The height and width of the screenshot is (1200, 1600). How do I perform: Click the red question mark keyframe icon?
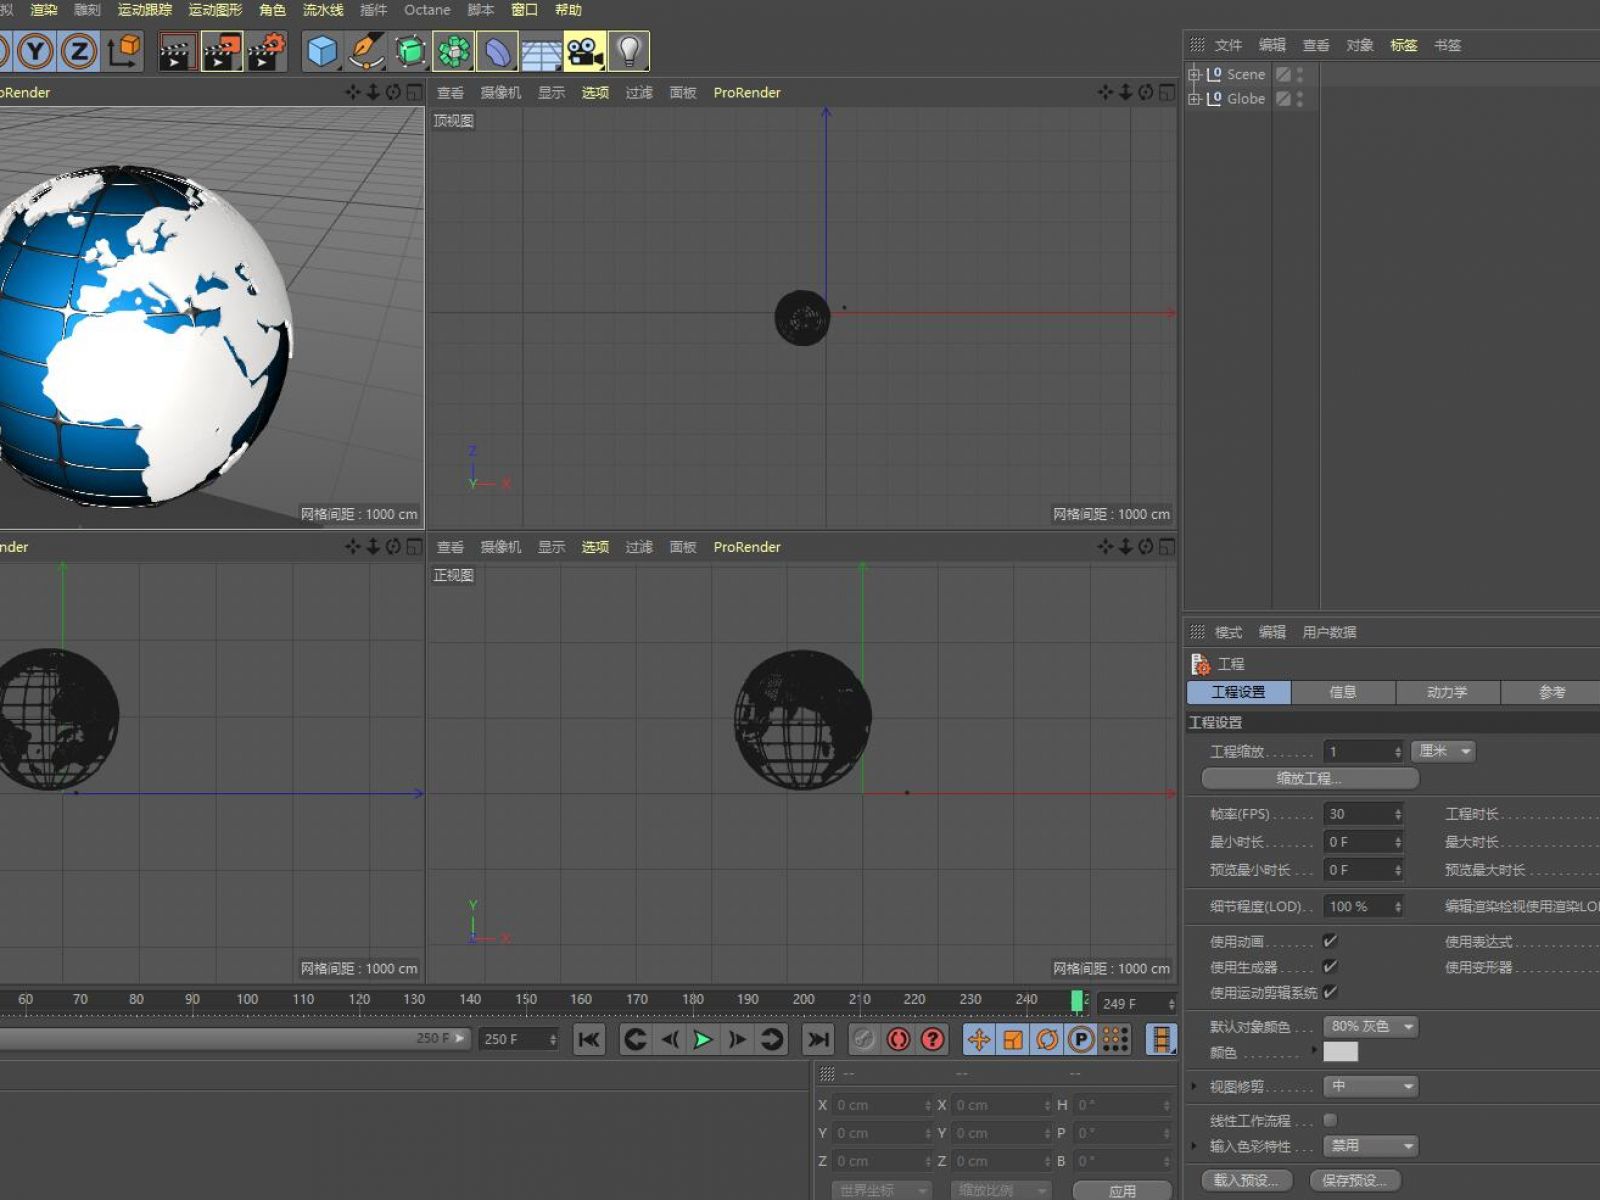coord(933,1040)
